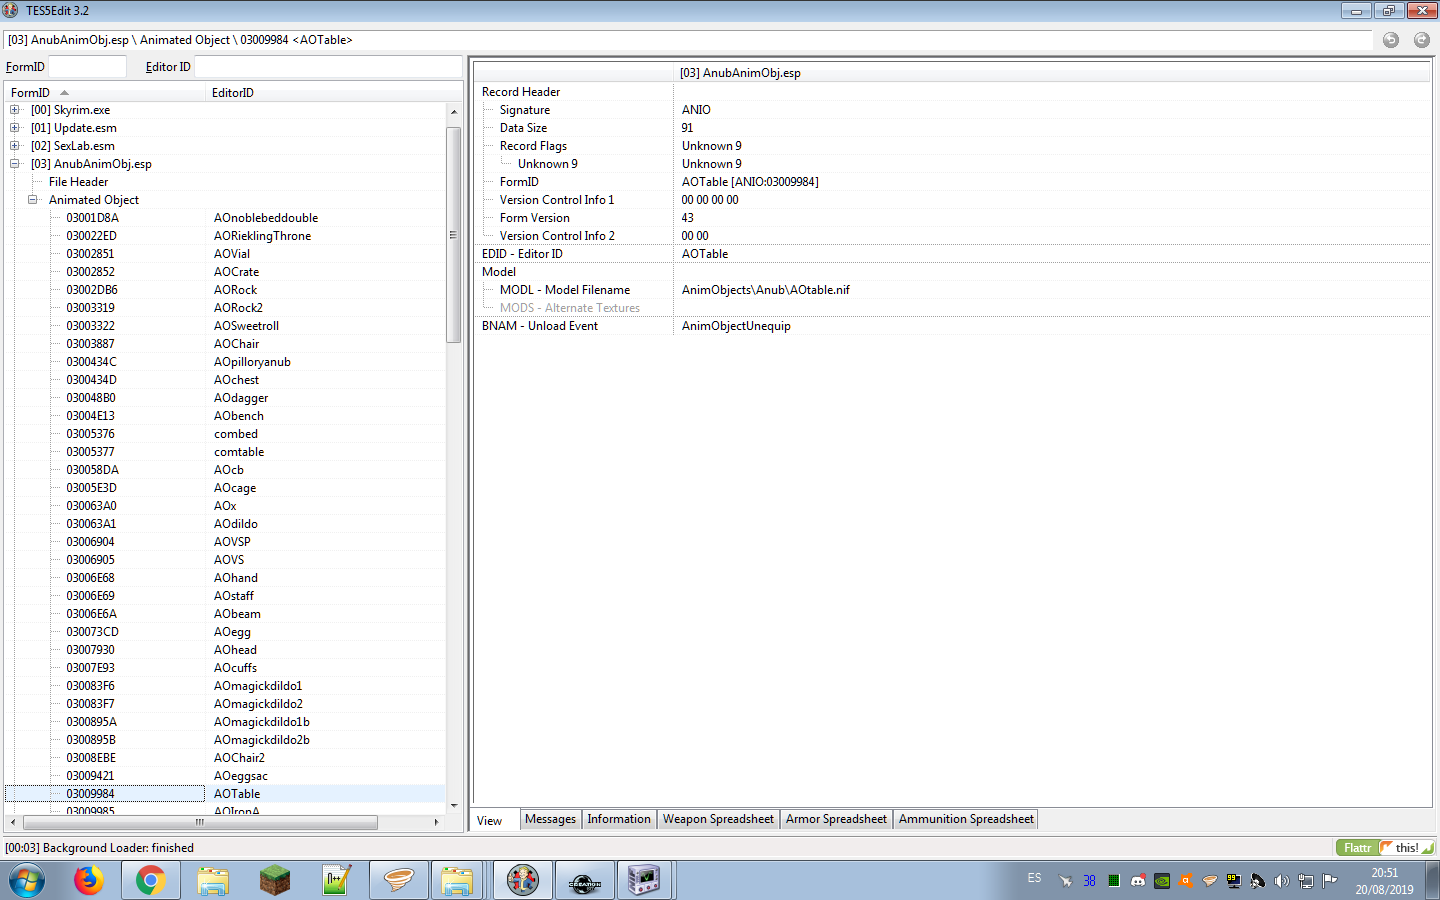Switch to the View tab
Screen dimensions: 1440x900
[x=490, y=820]
